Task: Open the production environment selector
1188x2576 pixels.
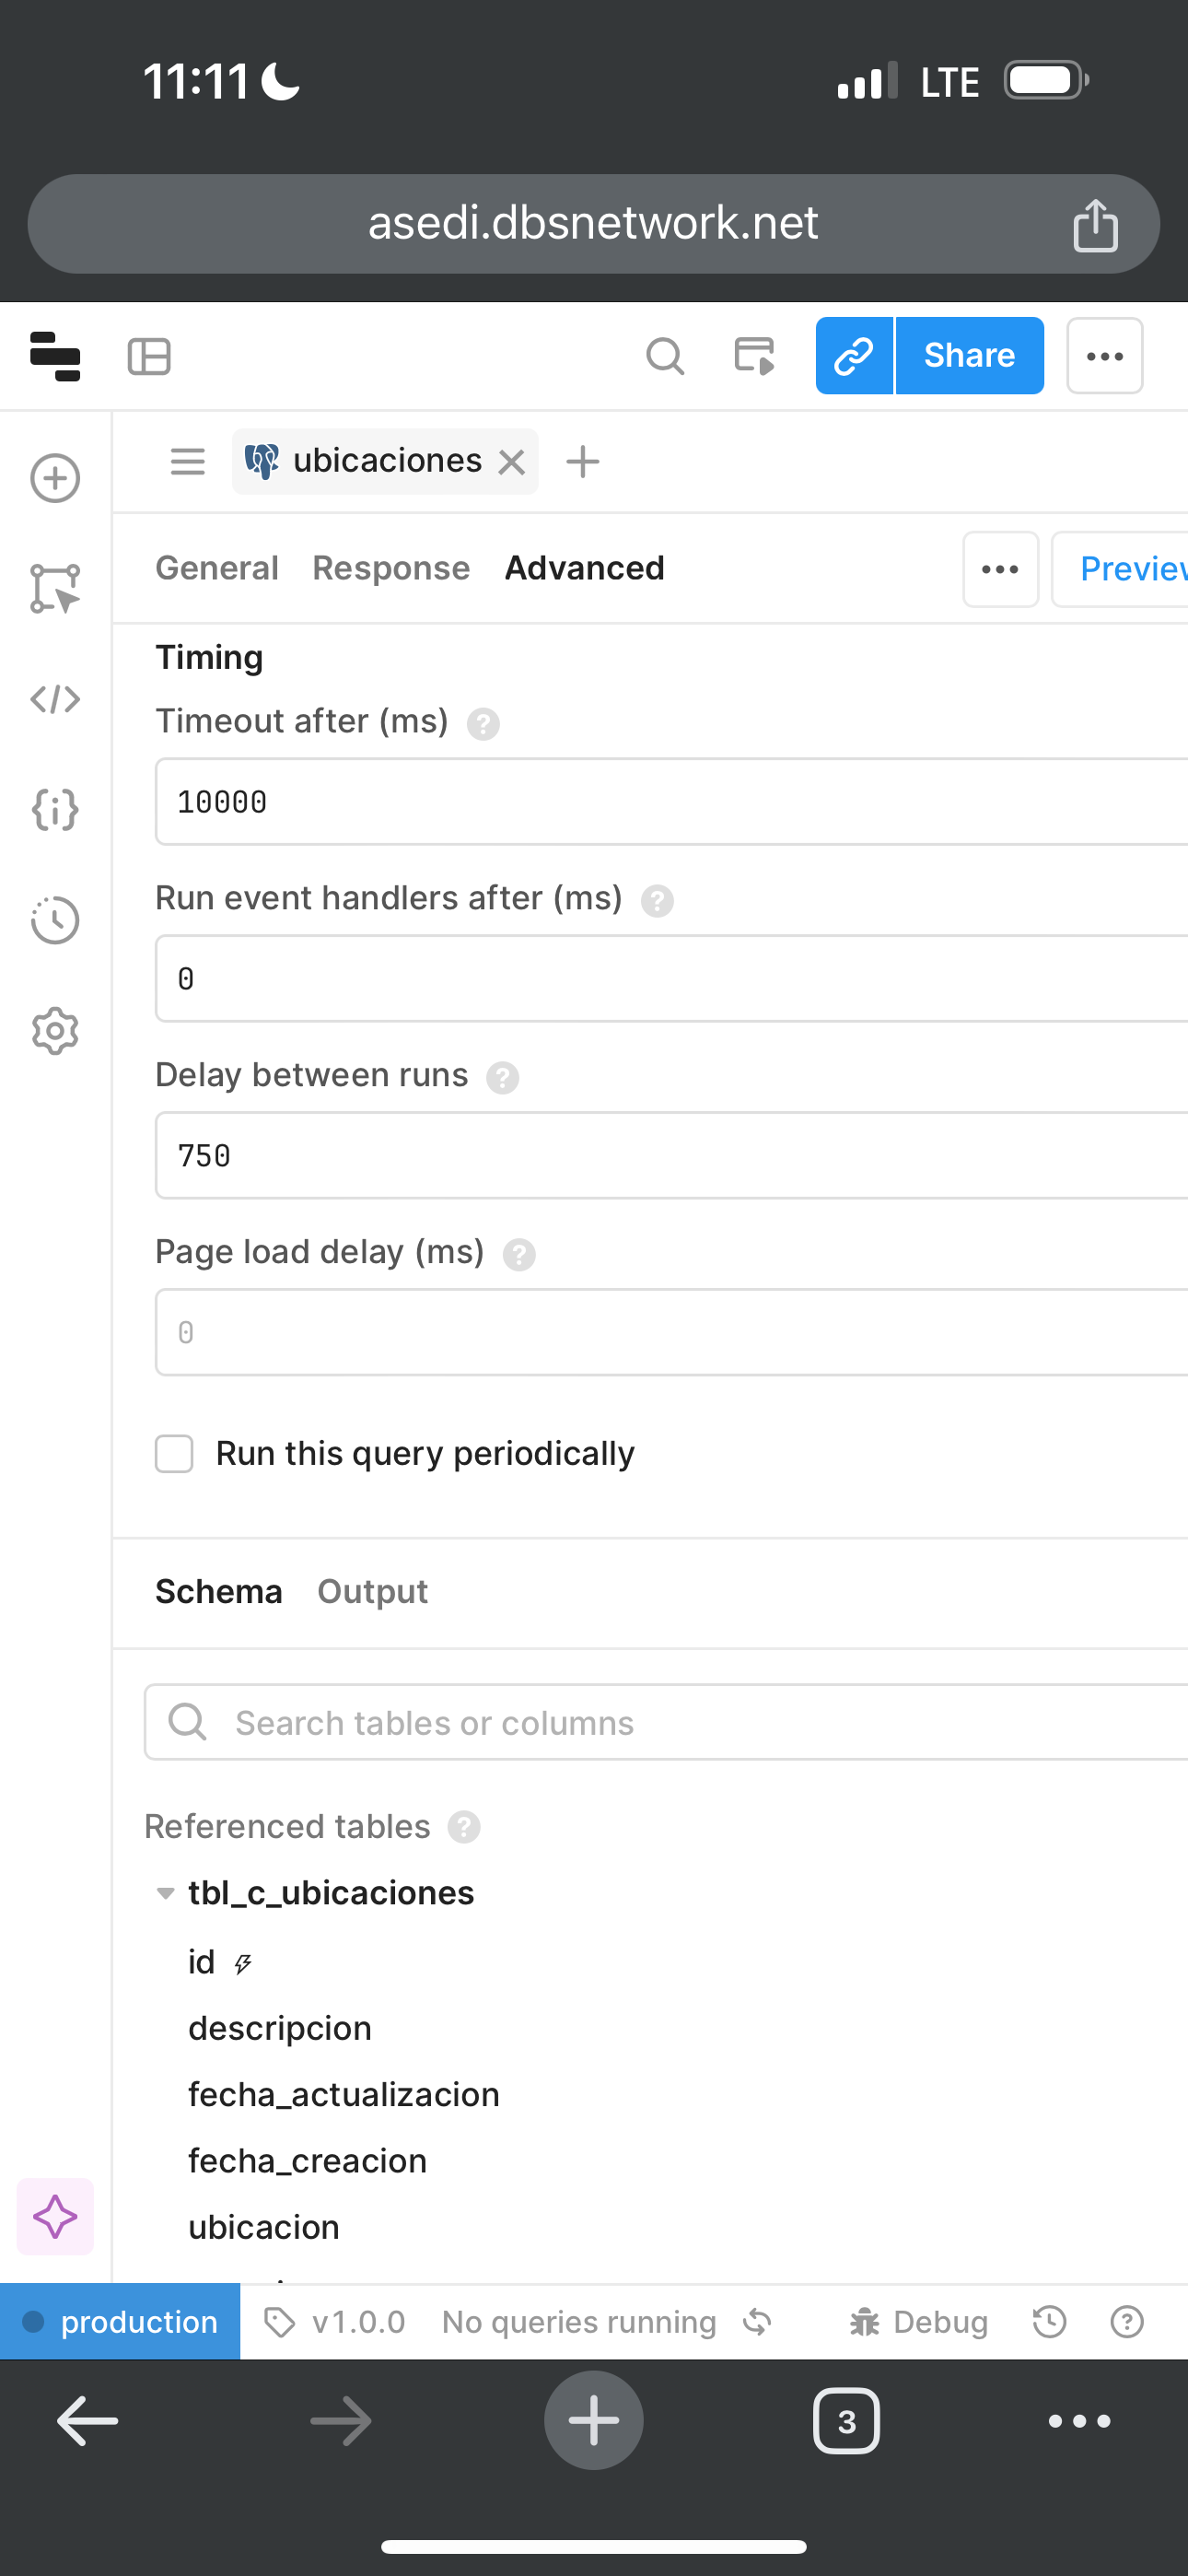Action: [x=120, y=2322]
